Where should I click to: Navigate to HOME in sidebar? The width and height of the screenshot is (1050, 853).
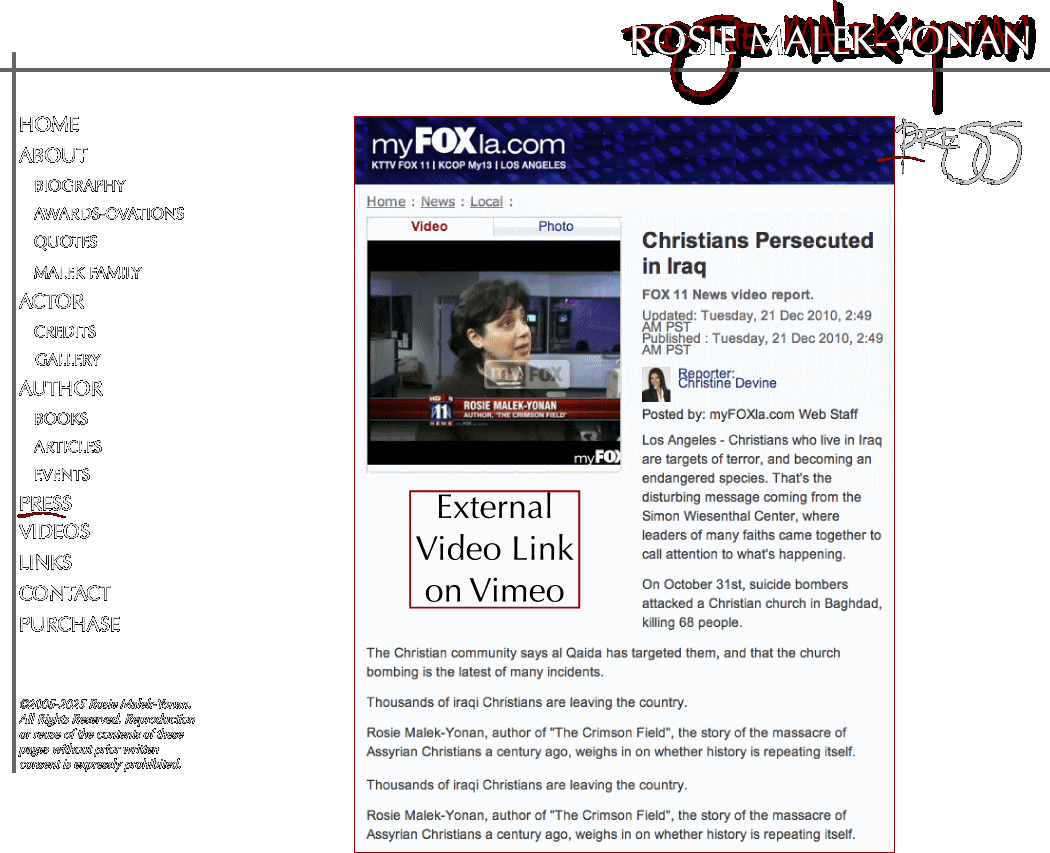49,124
